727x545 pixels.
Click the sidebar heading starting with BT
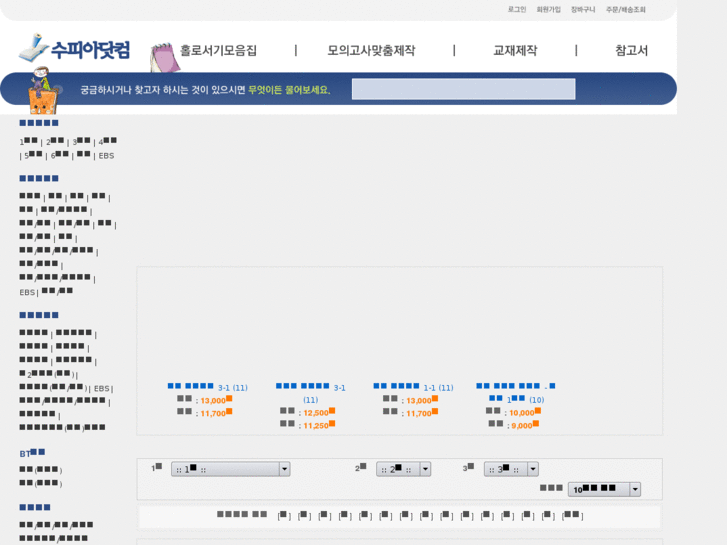[32, 453]
